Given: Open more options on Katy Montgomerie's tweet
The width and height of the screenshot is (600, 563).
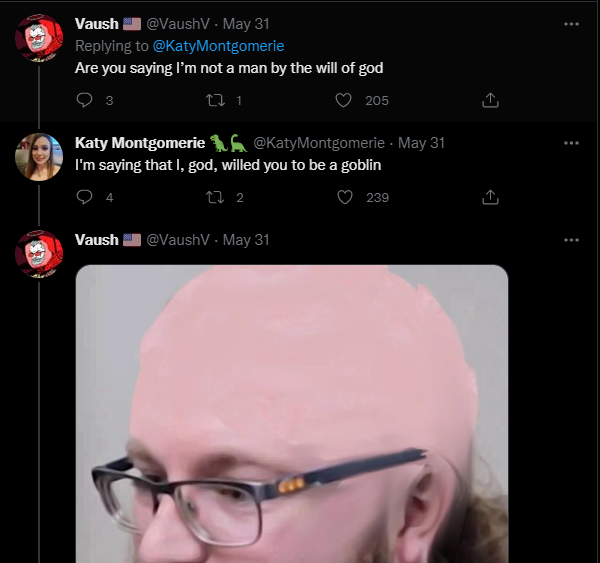Looking at the screenshot, I should tap(571, 143).
